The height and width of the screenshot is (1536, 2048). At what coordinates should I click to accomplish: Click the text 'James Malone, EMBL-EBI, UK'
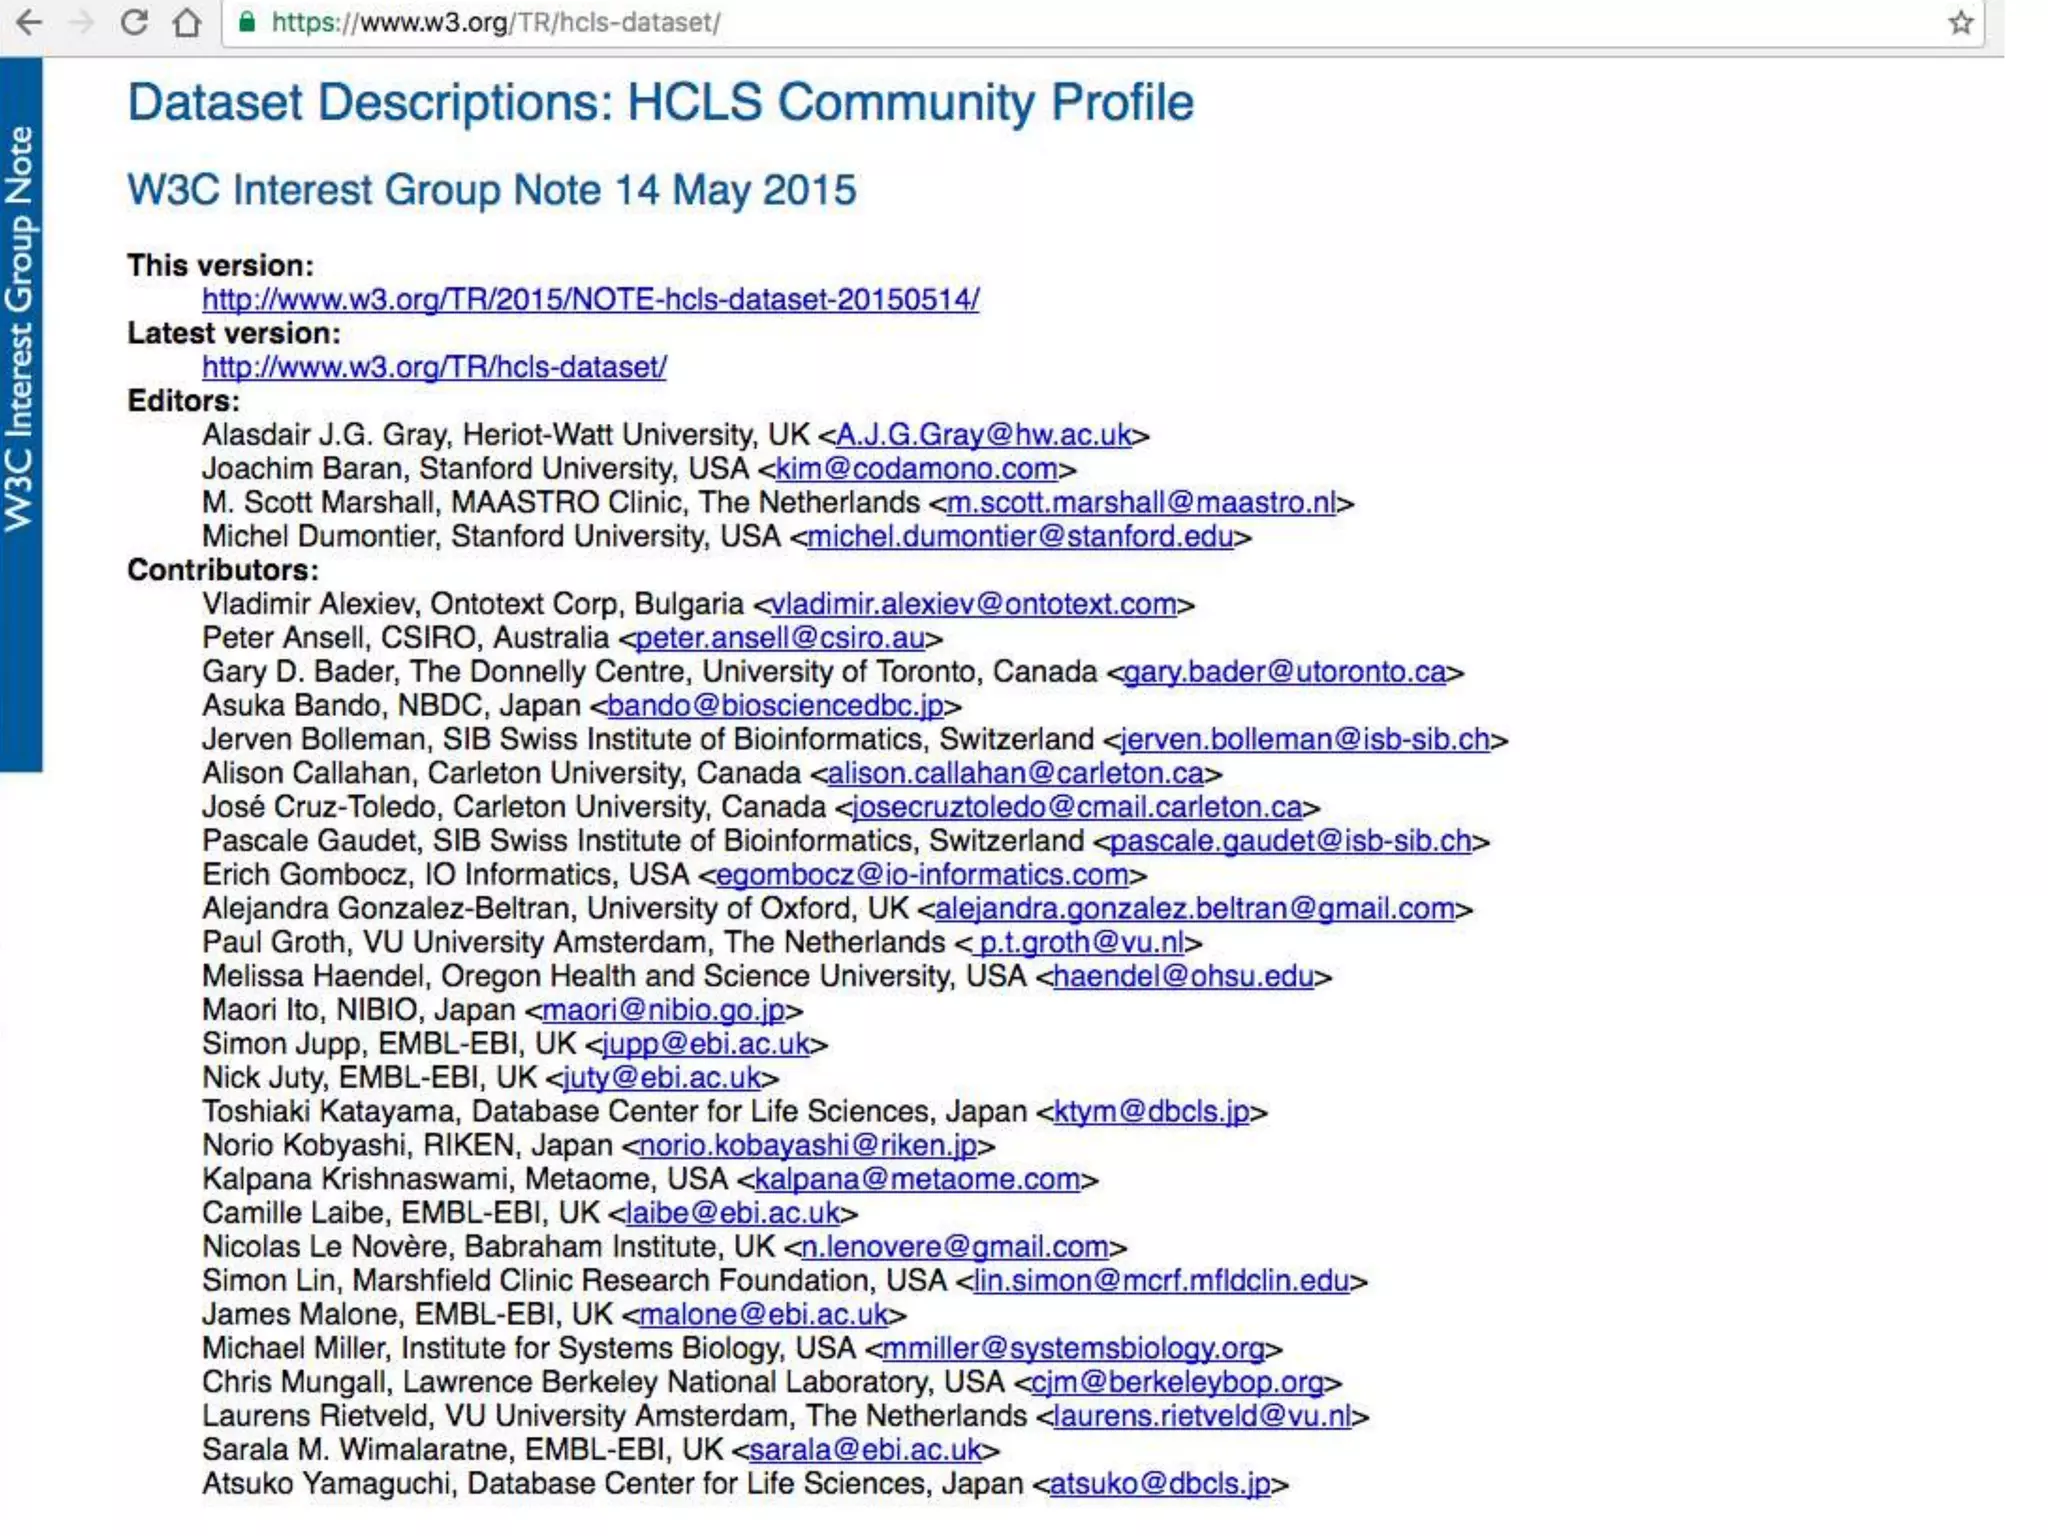[x=407, y=1316]
